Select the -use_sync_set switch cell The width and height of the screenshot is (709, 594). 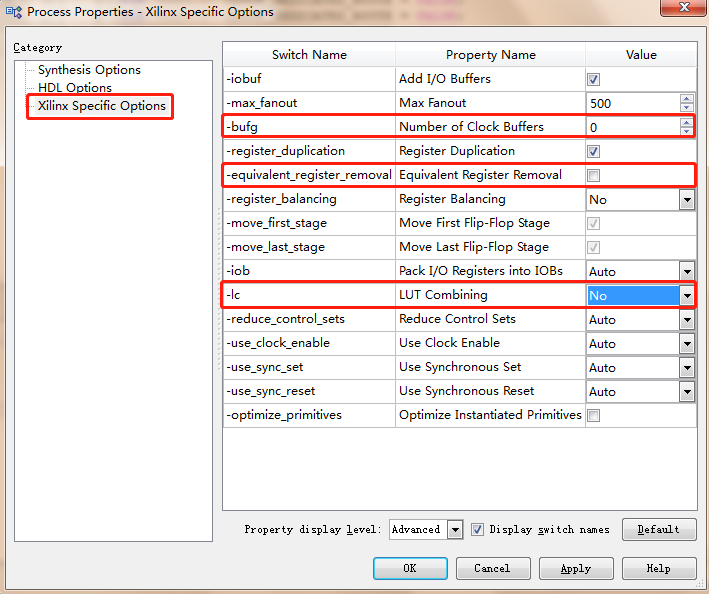(x=309, y=367)
